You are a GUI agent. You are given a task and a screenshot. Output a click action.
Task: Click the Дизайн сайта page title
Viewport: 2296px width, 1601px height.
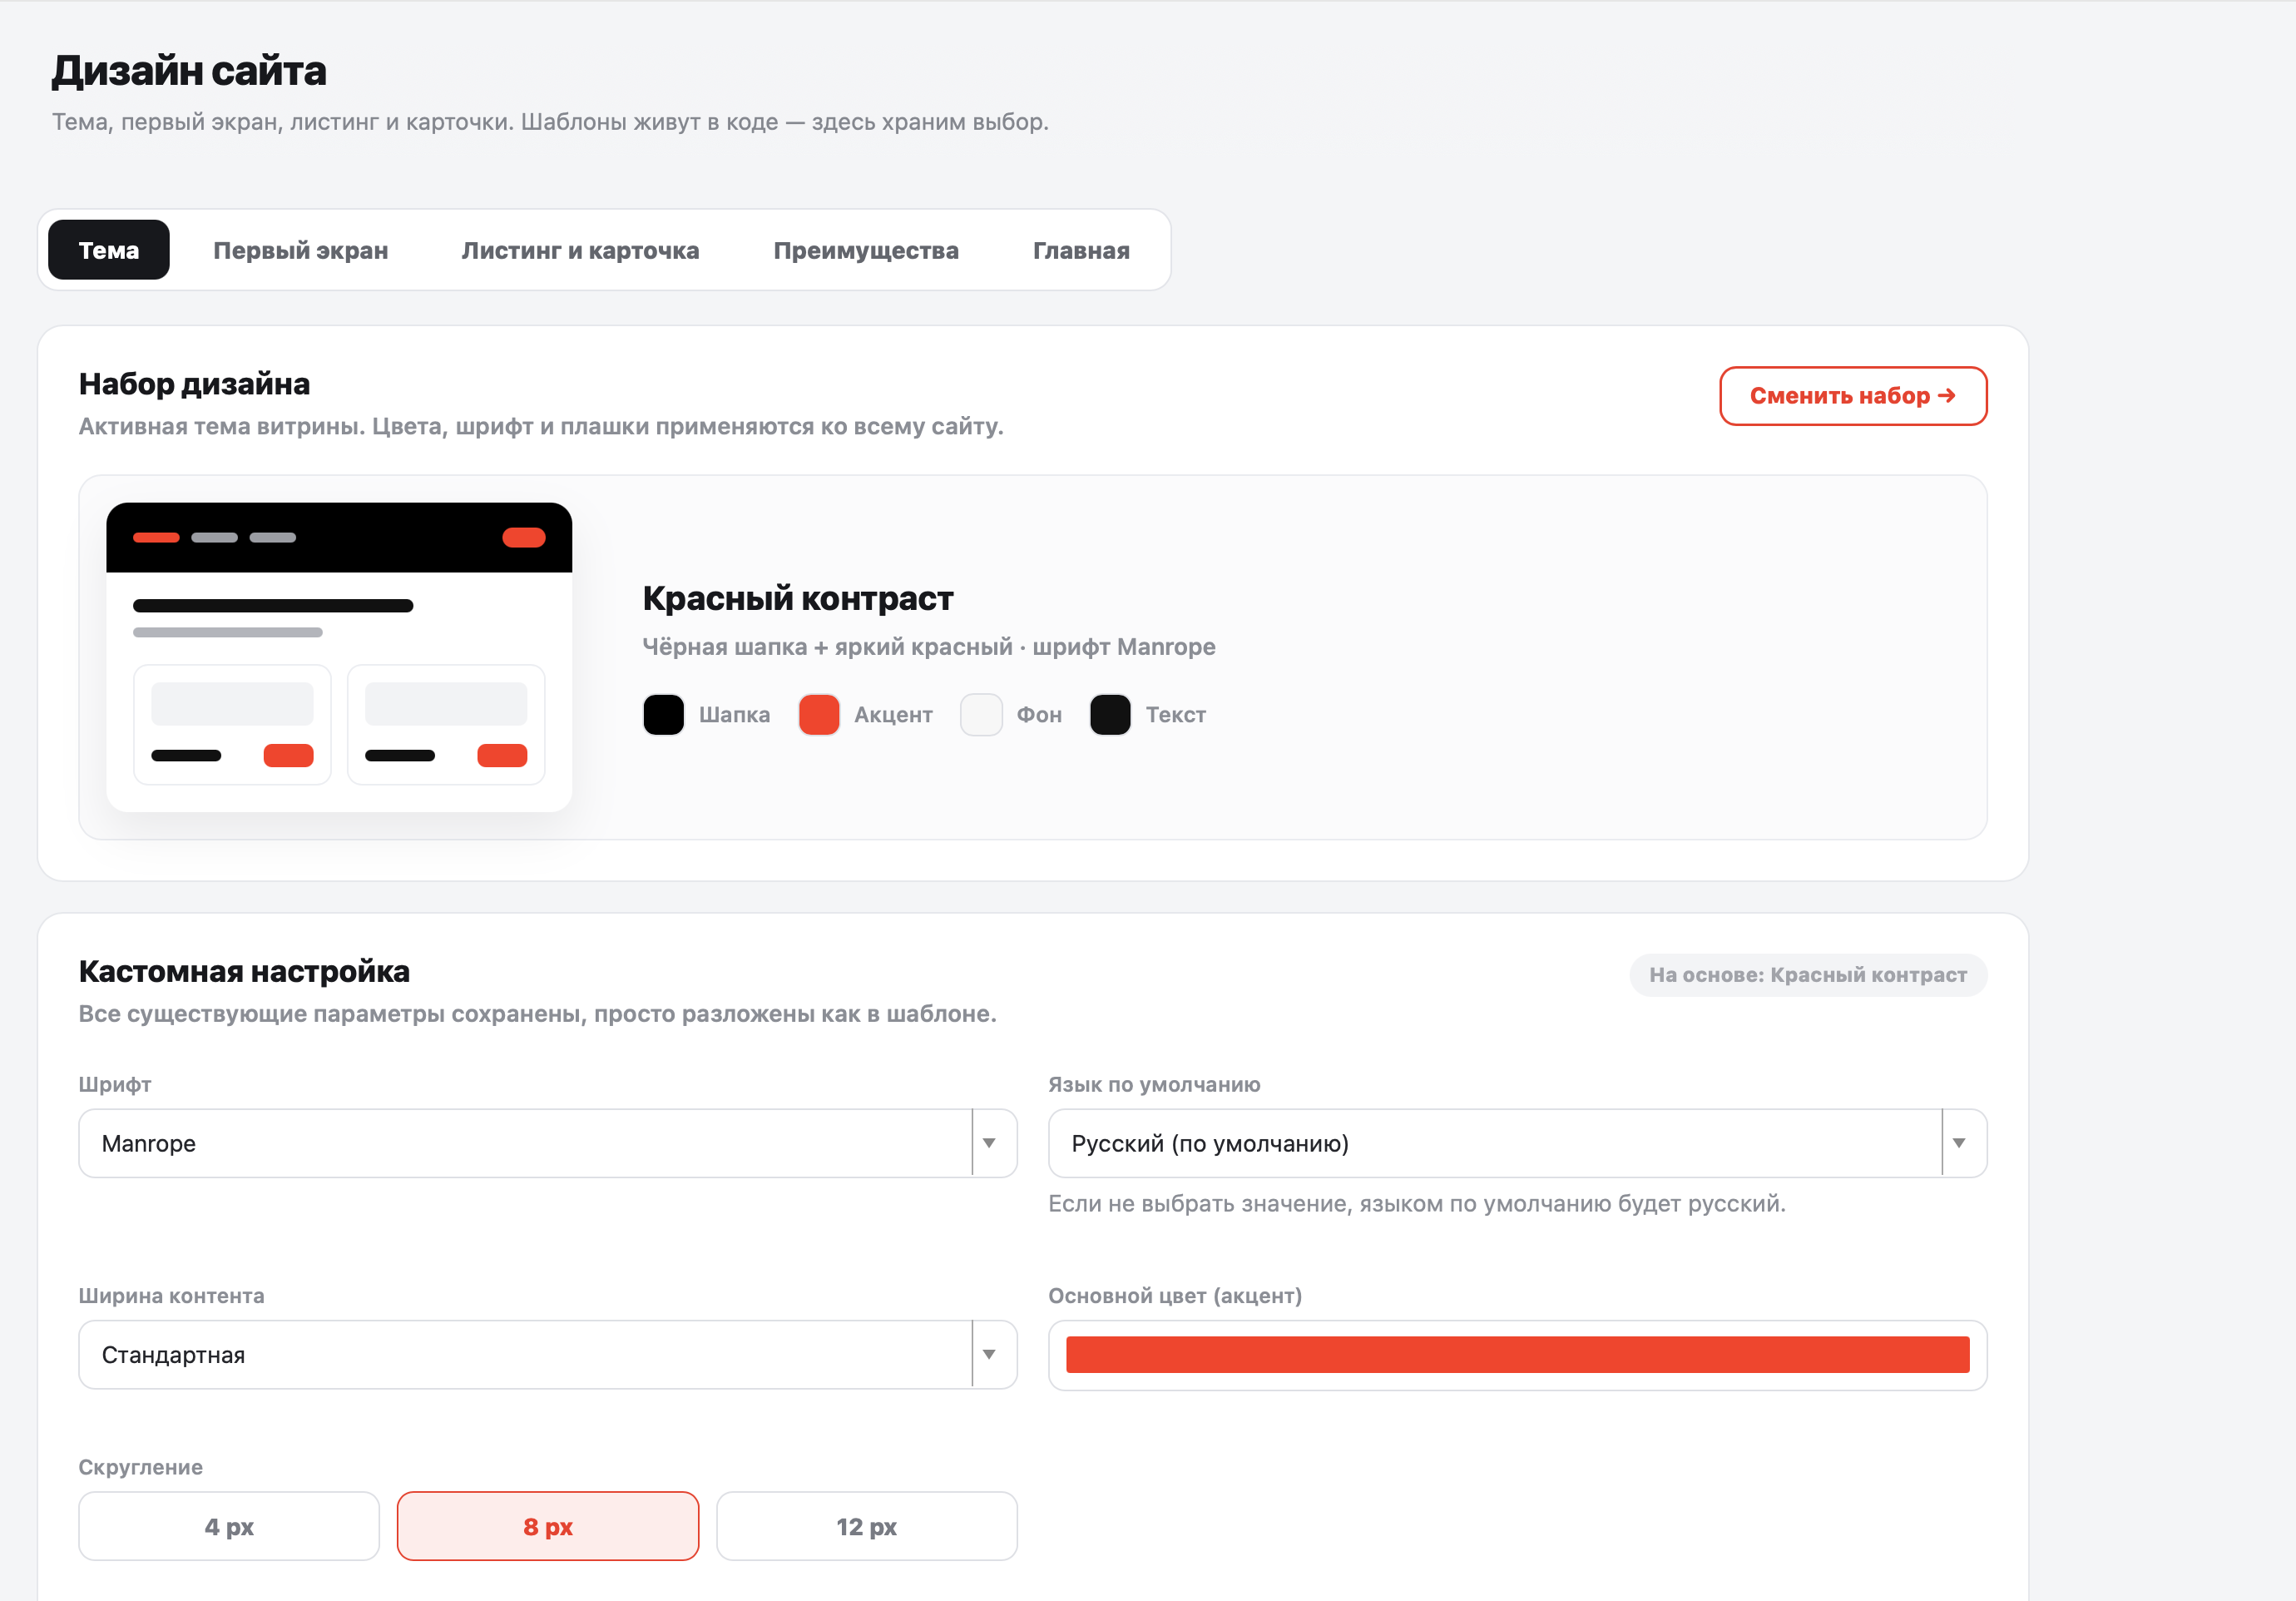point(190,71)
